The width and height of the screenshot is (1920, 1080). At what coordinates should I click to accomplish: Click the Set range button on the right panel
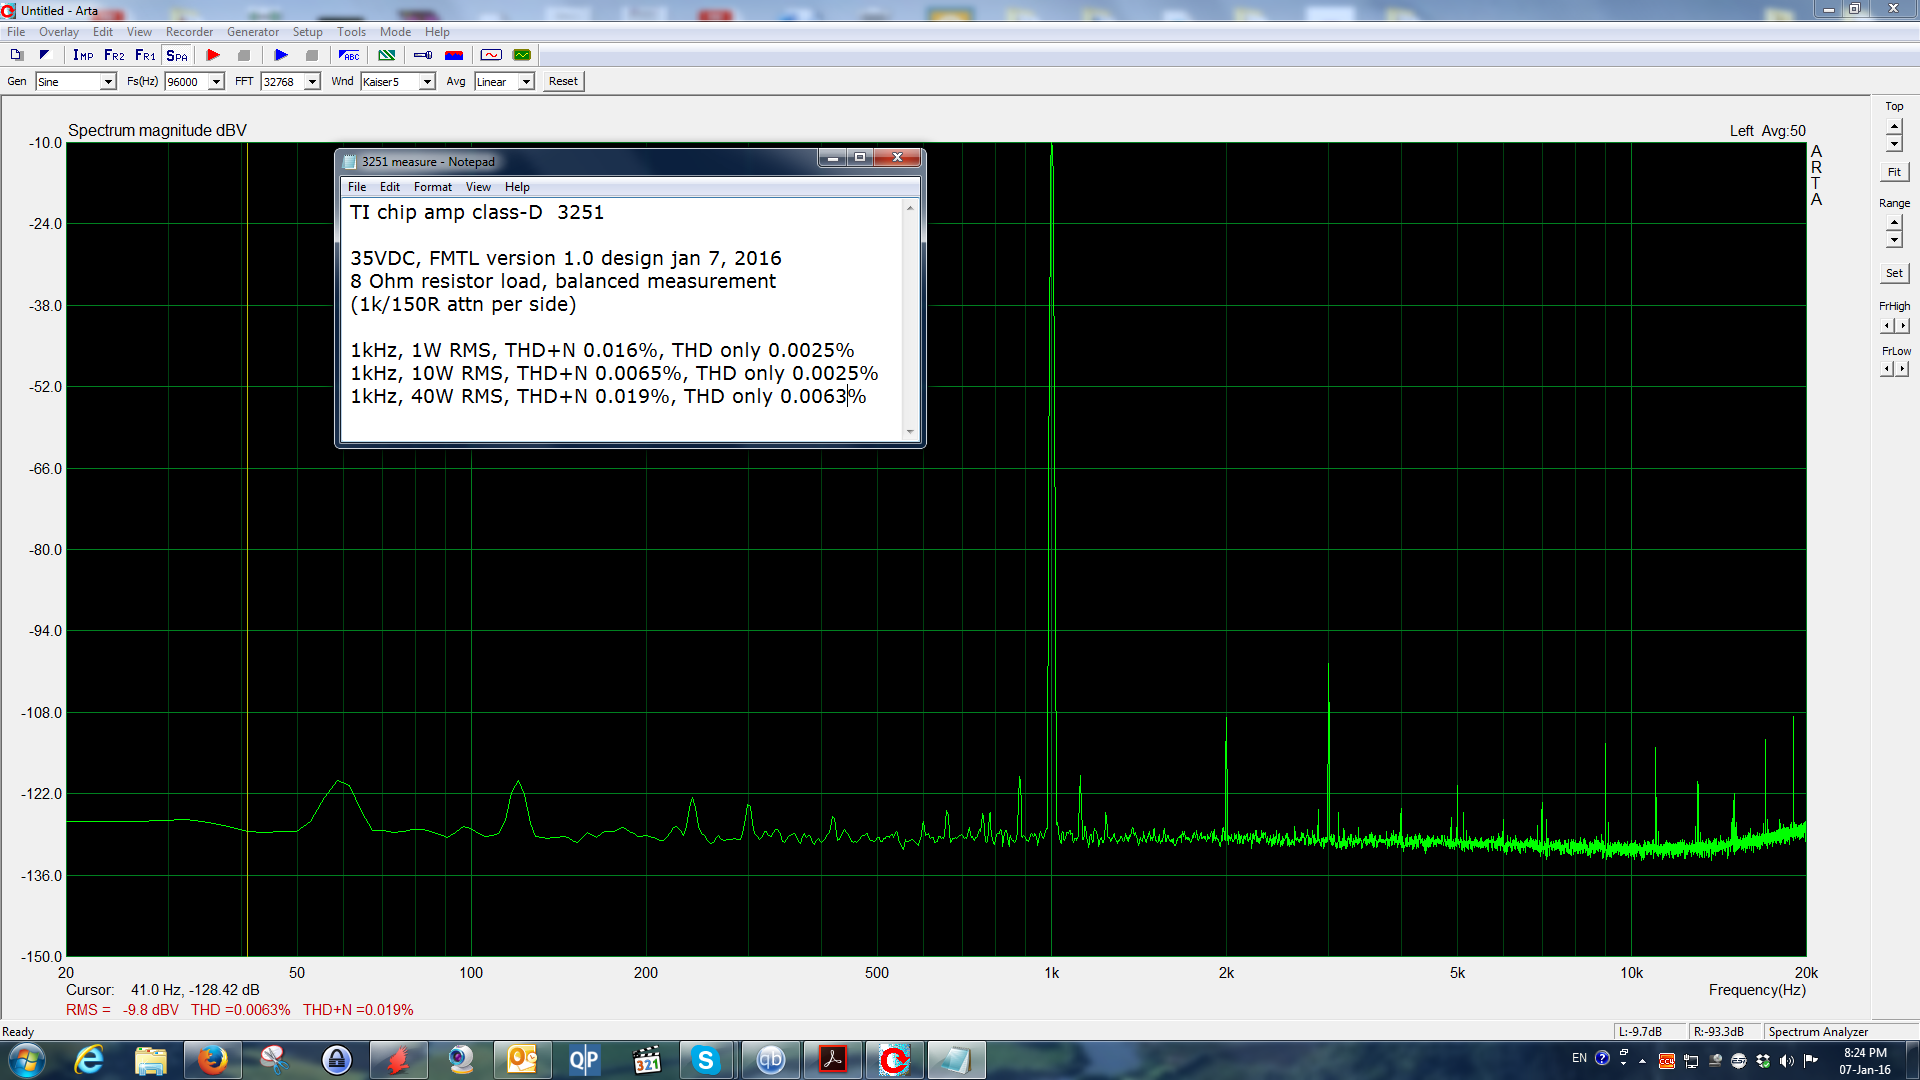pyautogui.click(x=1894, y=273)
